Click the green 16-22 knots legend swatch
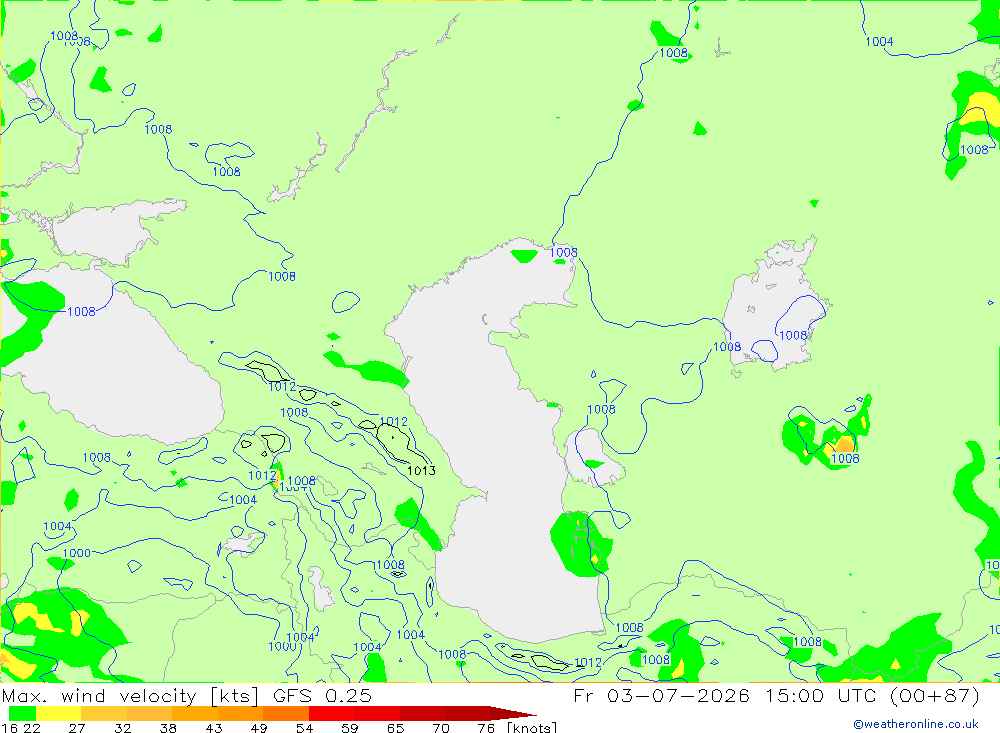Image resolution: width=1000 pixels, height=733 pixels. tap(22, 713)
